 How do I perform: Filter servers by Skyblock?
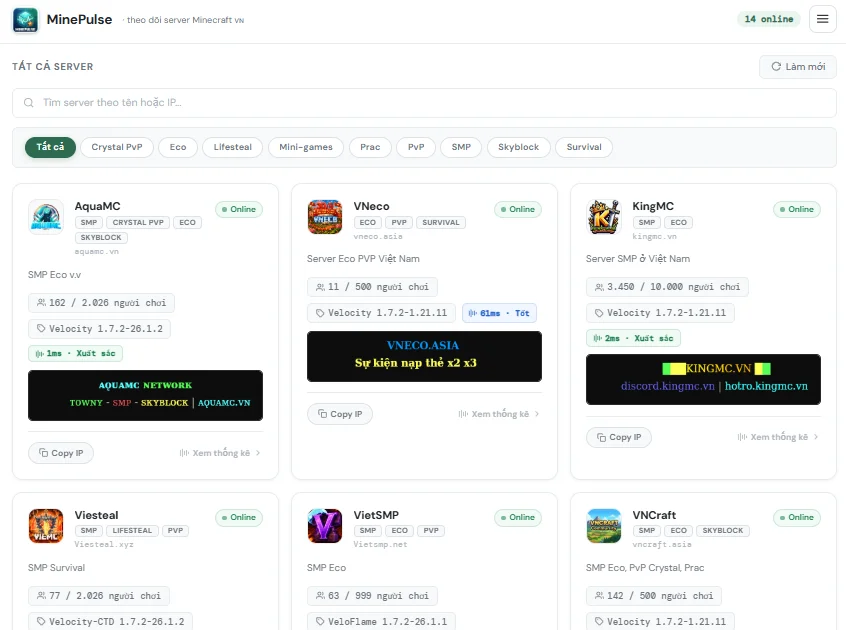click(x=518, y=147)
